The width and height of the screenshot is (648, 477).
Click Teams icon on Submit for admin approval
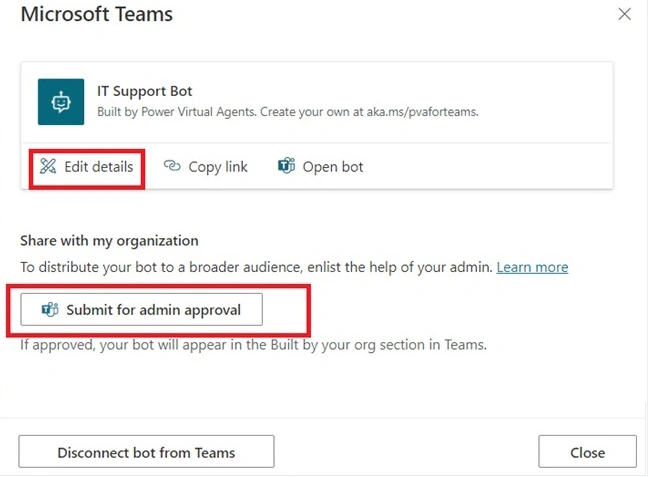click(x=50, y=310)
